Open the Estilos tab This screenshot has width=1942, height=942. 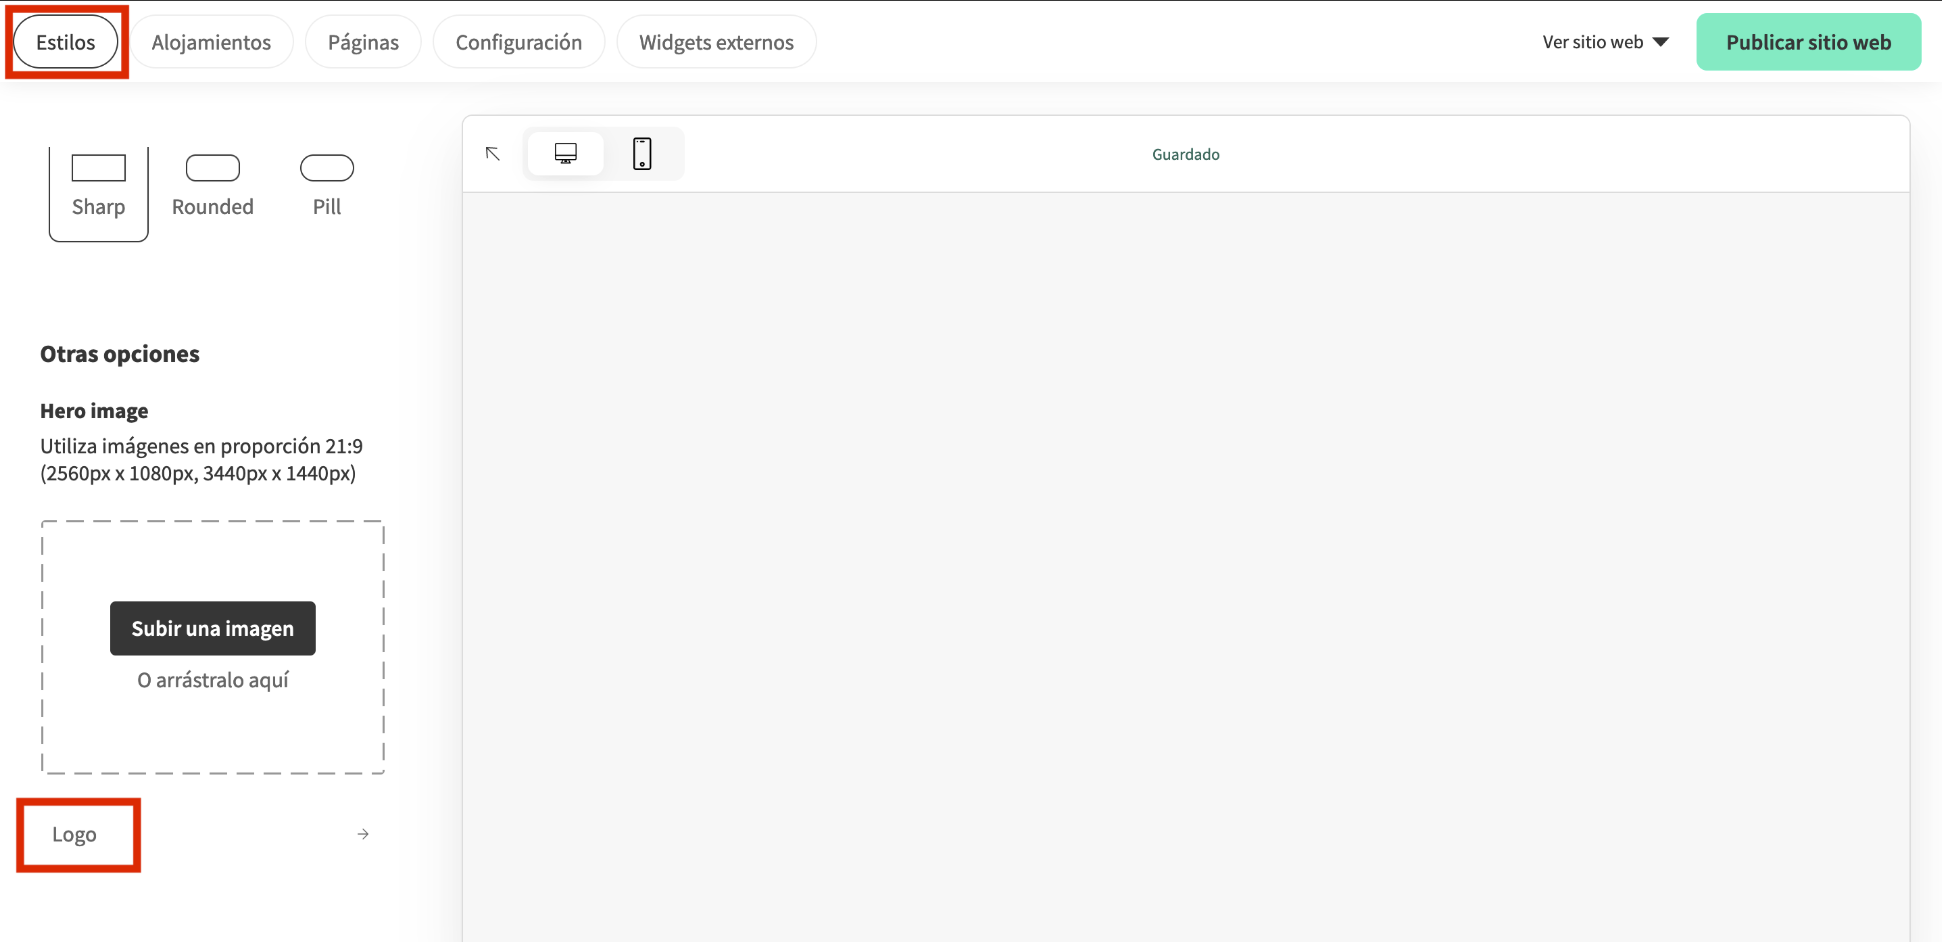64,41
